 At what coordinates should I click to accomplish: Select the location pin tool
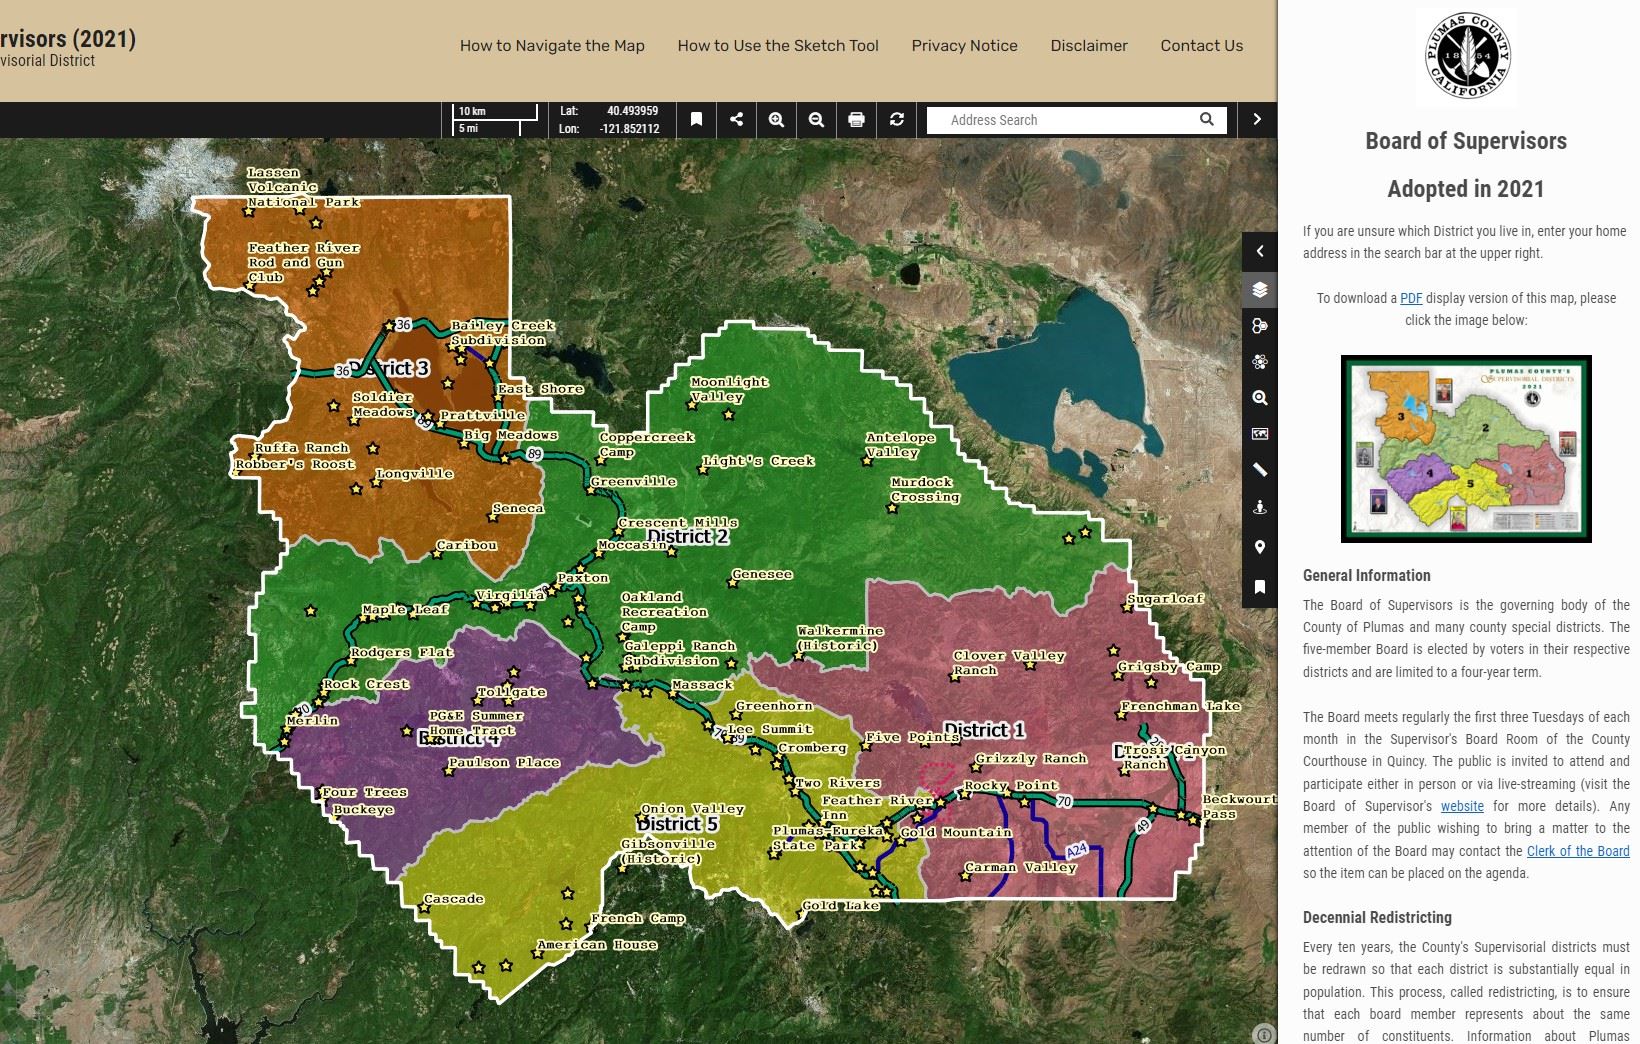pos(1259,547)
